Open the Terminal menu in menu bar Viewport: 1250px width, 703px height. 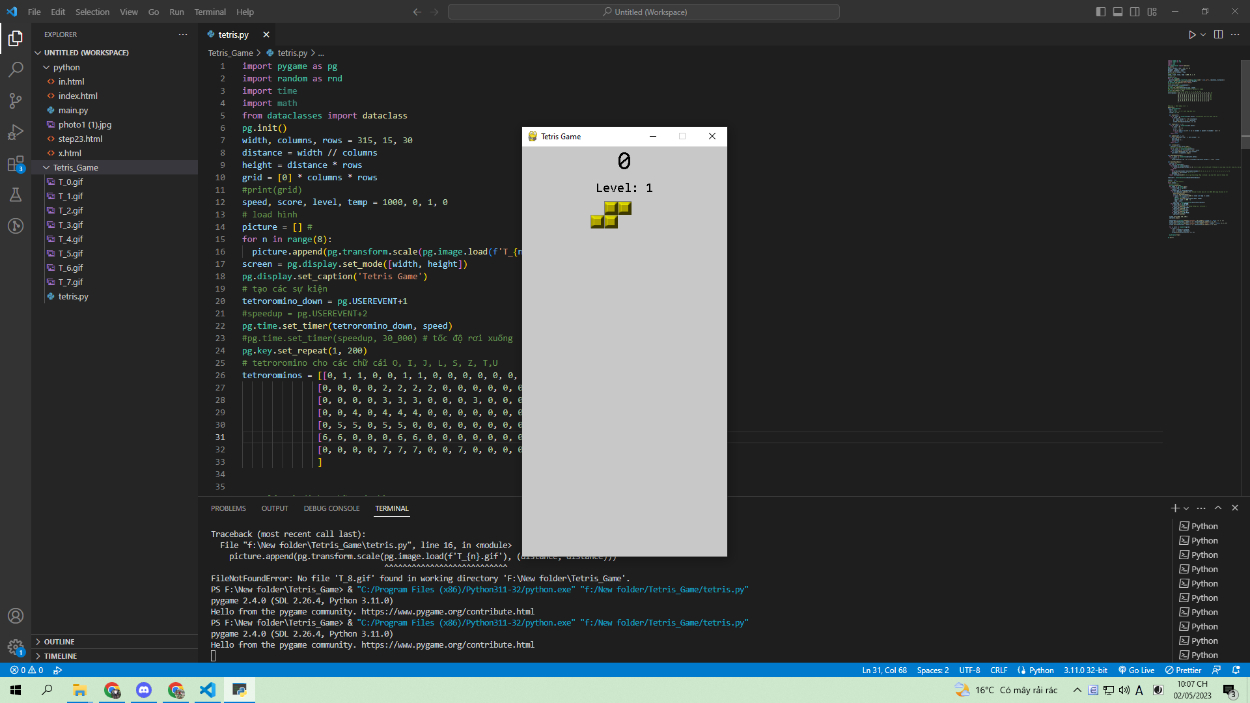click(210, 12)
